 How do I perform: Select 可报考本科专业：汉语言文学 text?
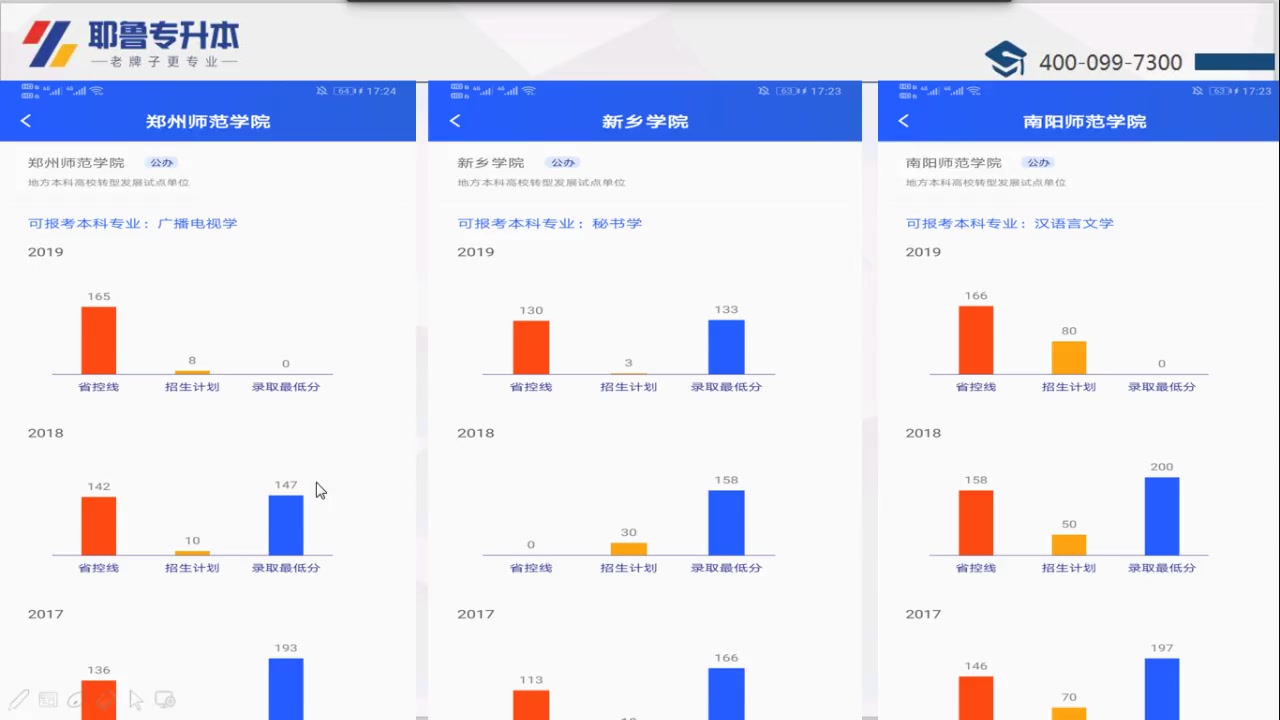click(x=1010, y=223)
